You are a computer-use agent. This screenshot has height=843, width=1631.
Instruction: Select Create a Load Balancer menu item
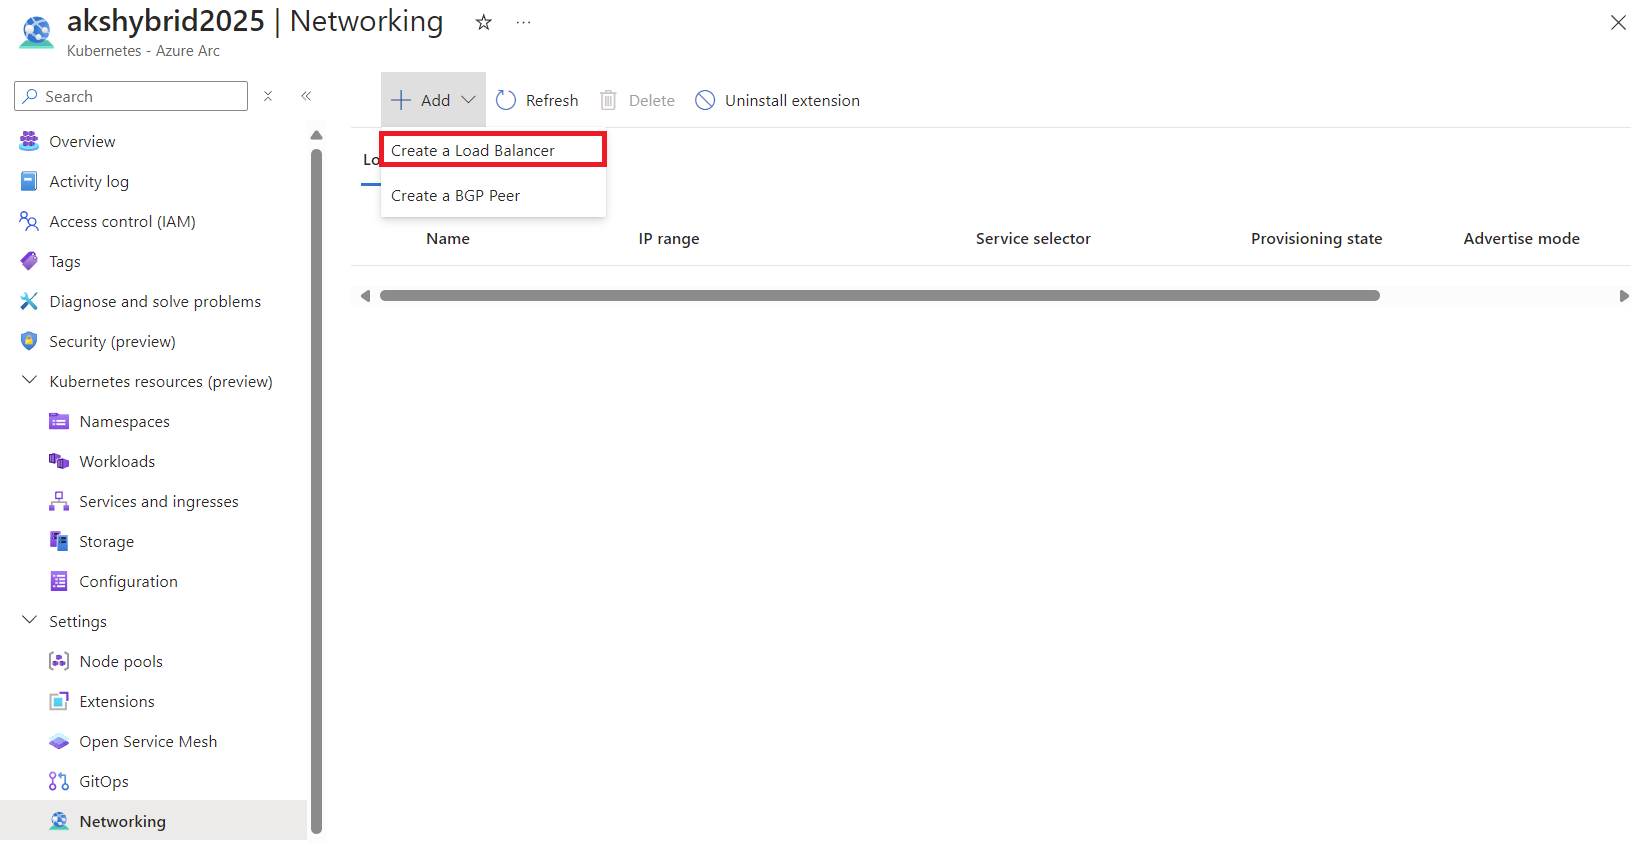(493, 150)
